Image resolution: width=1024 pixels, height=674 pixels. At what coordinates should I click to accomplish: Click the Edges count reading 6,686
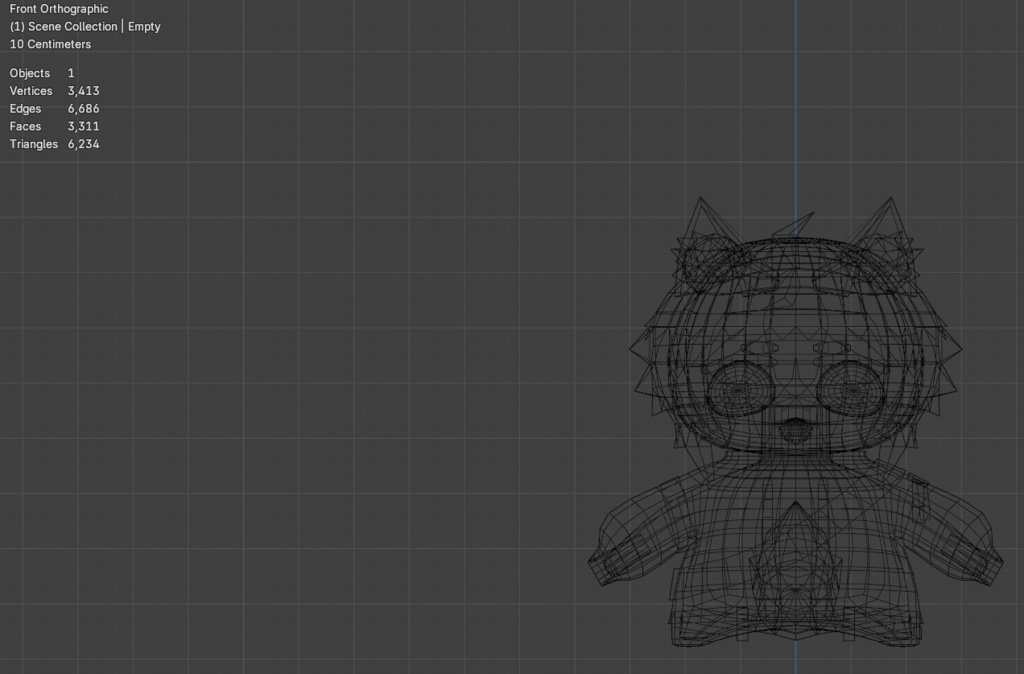pyautogui.click(x=85, y=108)
